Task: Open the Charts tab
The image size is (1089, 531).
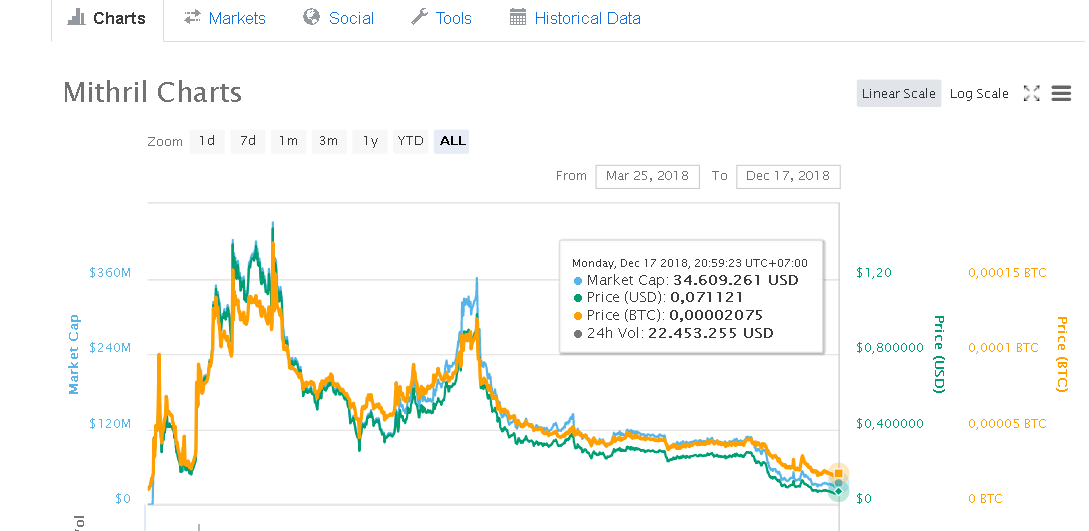Action: (107, 19)
